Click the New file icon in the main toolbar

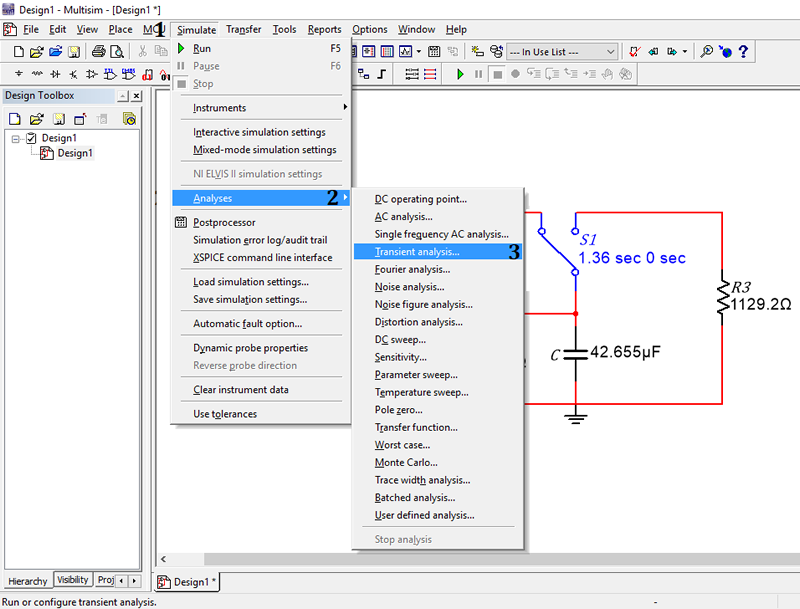coord(18,52)
